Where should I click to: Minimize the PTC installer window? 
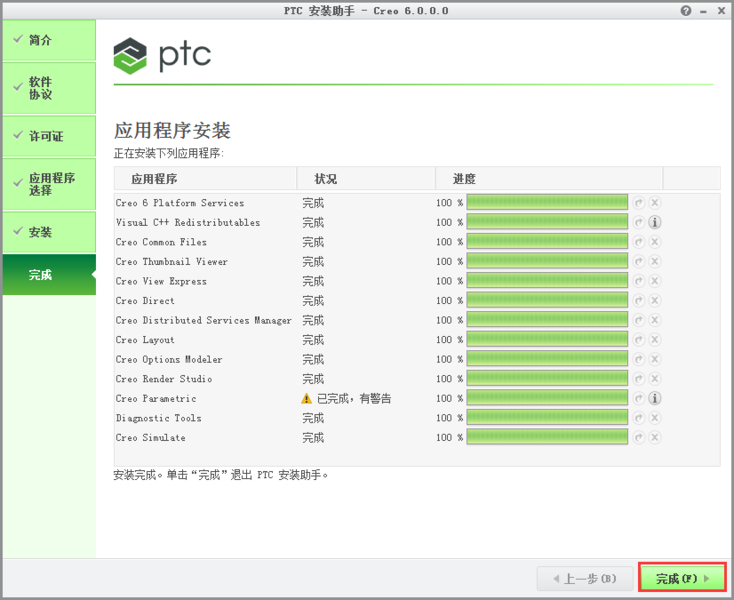703,11
